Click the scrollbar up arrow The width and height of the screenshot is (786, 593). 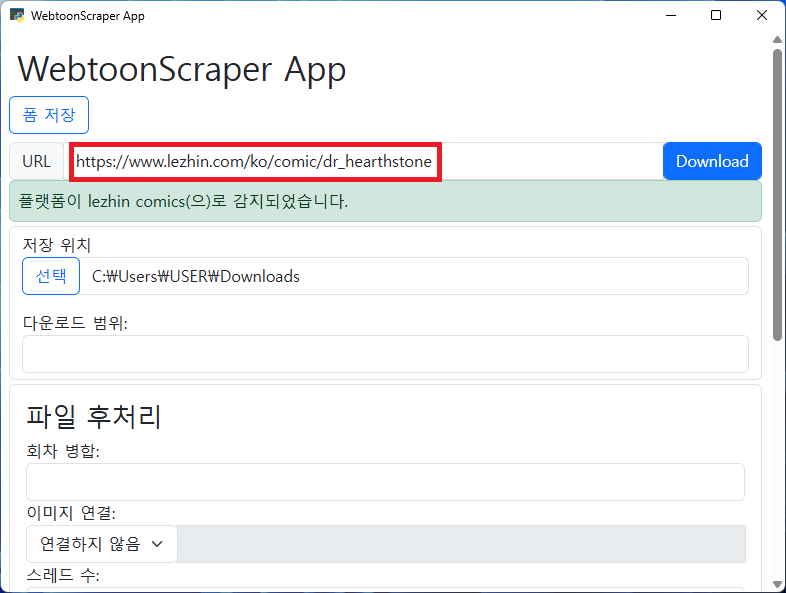(x=777, y=40)
